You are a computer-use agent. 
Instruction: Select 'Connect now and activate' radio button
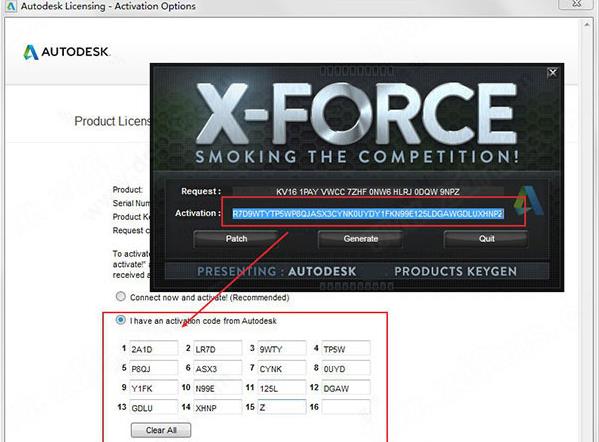pyautogui.click(x=121, y=296)
